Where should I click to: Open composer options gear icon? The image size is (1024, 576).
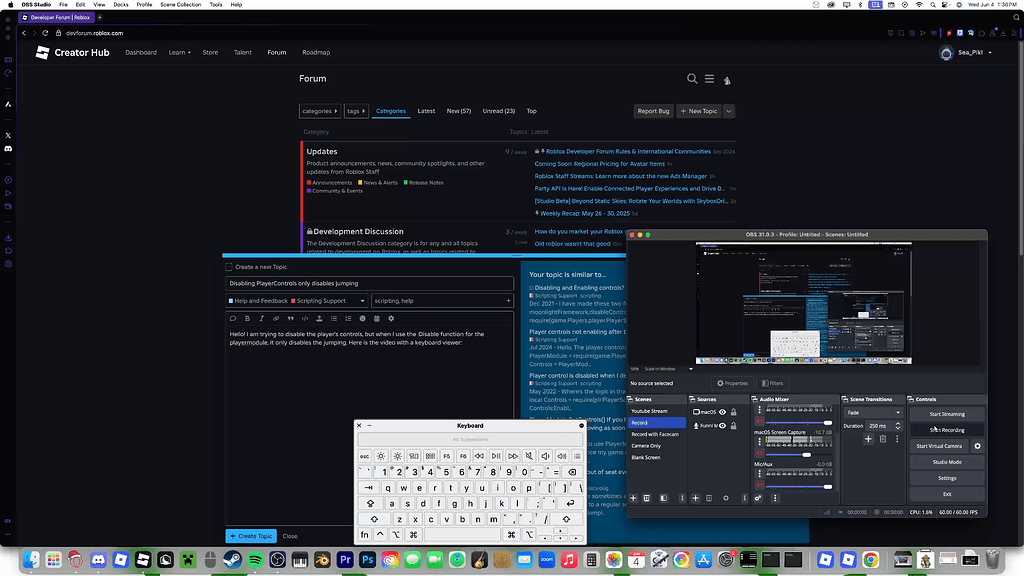click(x=391, y=319)
